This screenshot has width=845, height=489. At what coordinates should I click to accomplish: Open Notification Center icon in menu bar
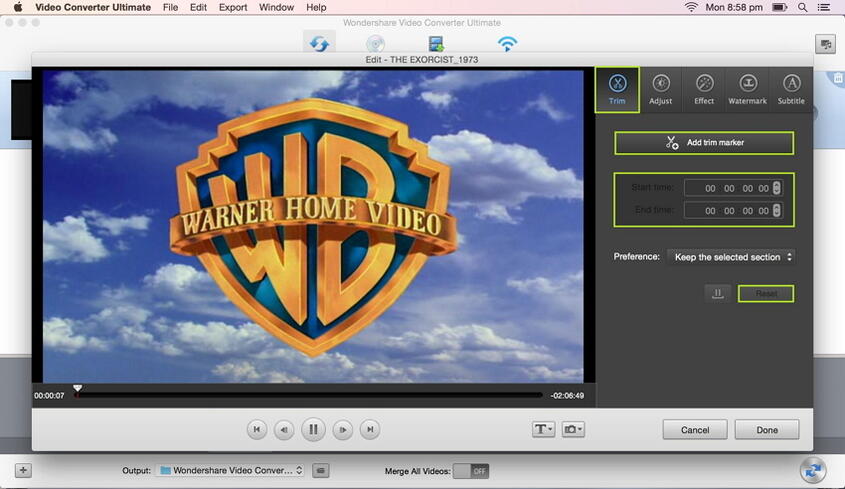[823, 7]
